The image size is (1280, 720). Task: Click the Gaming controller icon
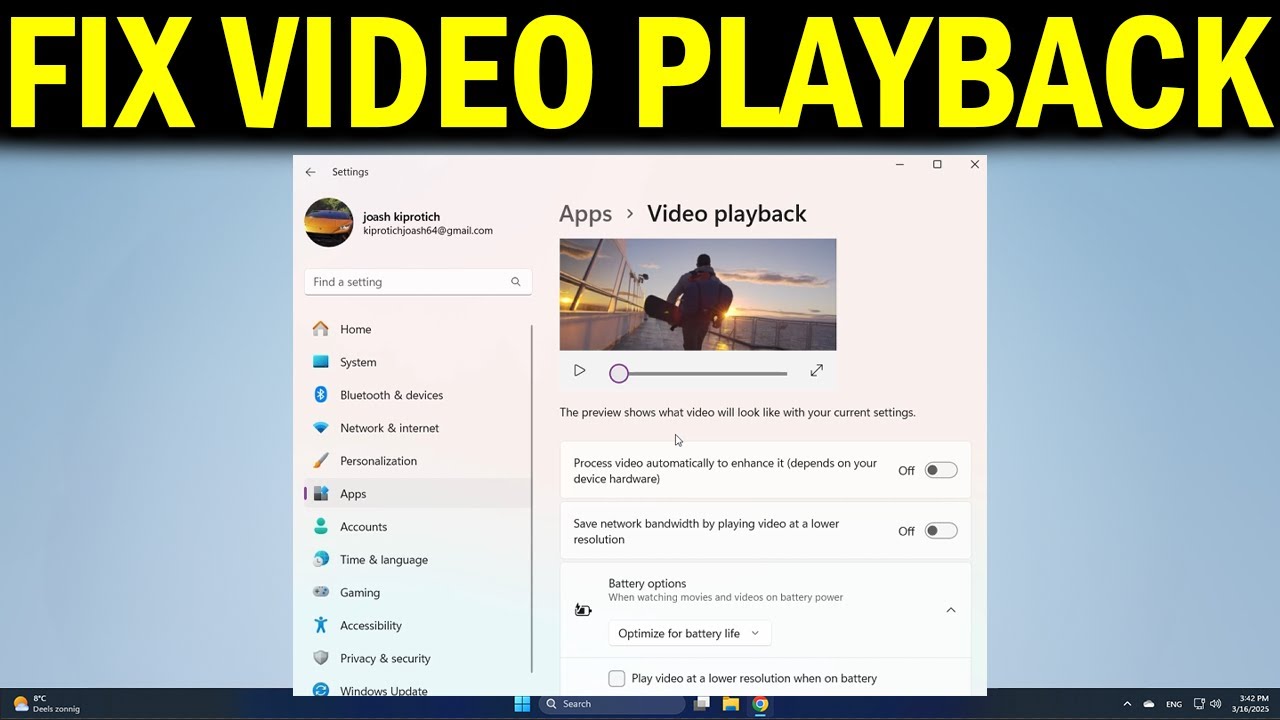point(320,592)
